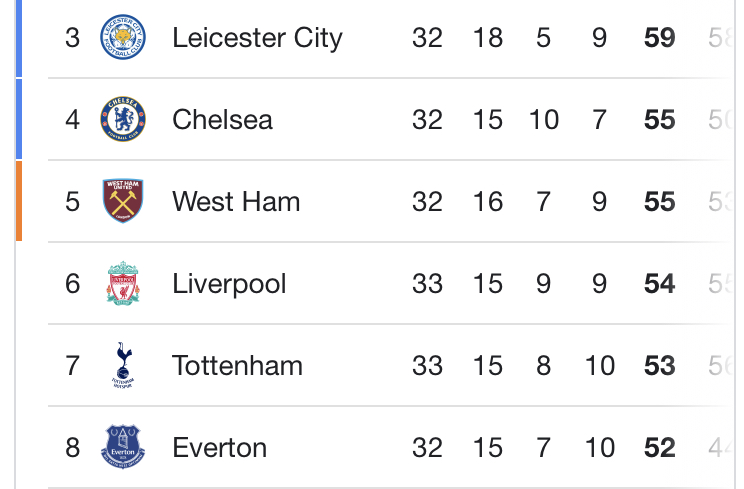Screen dimensions: 744x489
Task: Click the Chelsea club crest
Action: click(123, 120)
